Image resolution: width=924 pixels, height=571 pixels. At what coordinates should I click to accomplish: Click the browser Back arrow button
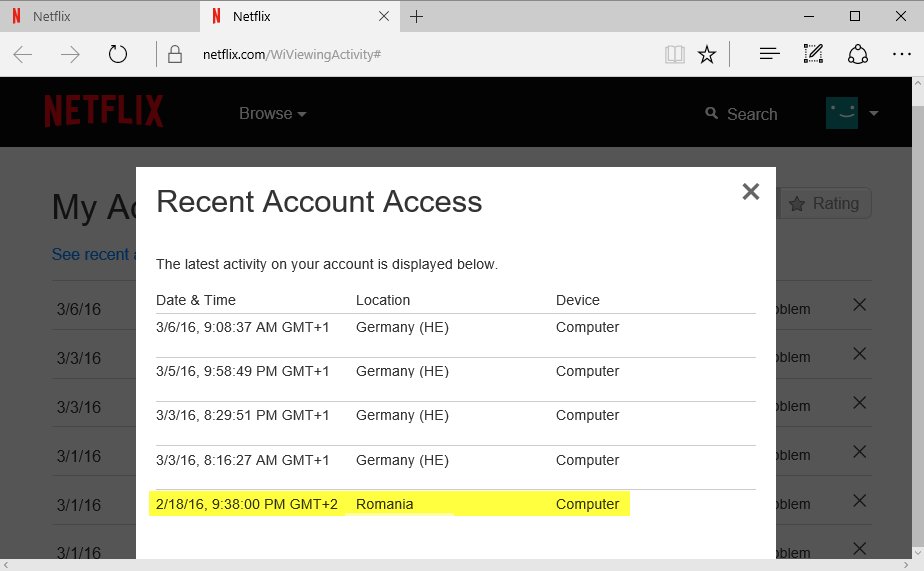23,54
